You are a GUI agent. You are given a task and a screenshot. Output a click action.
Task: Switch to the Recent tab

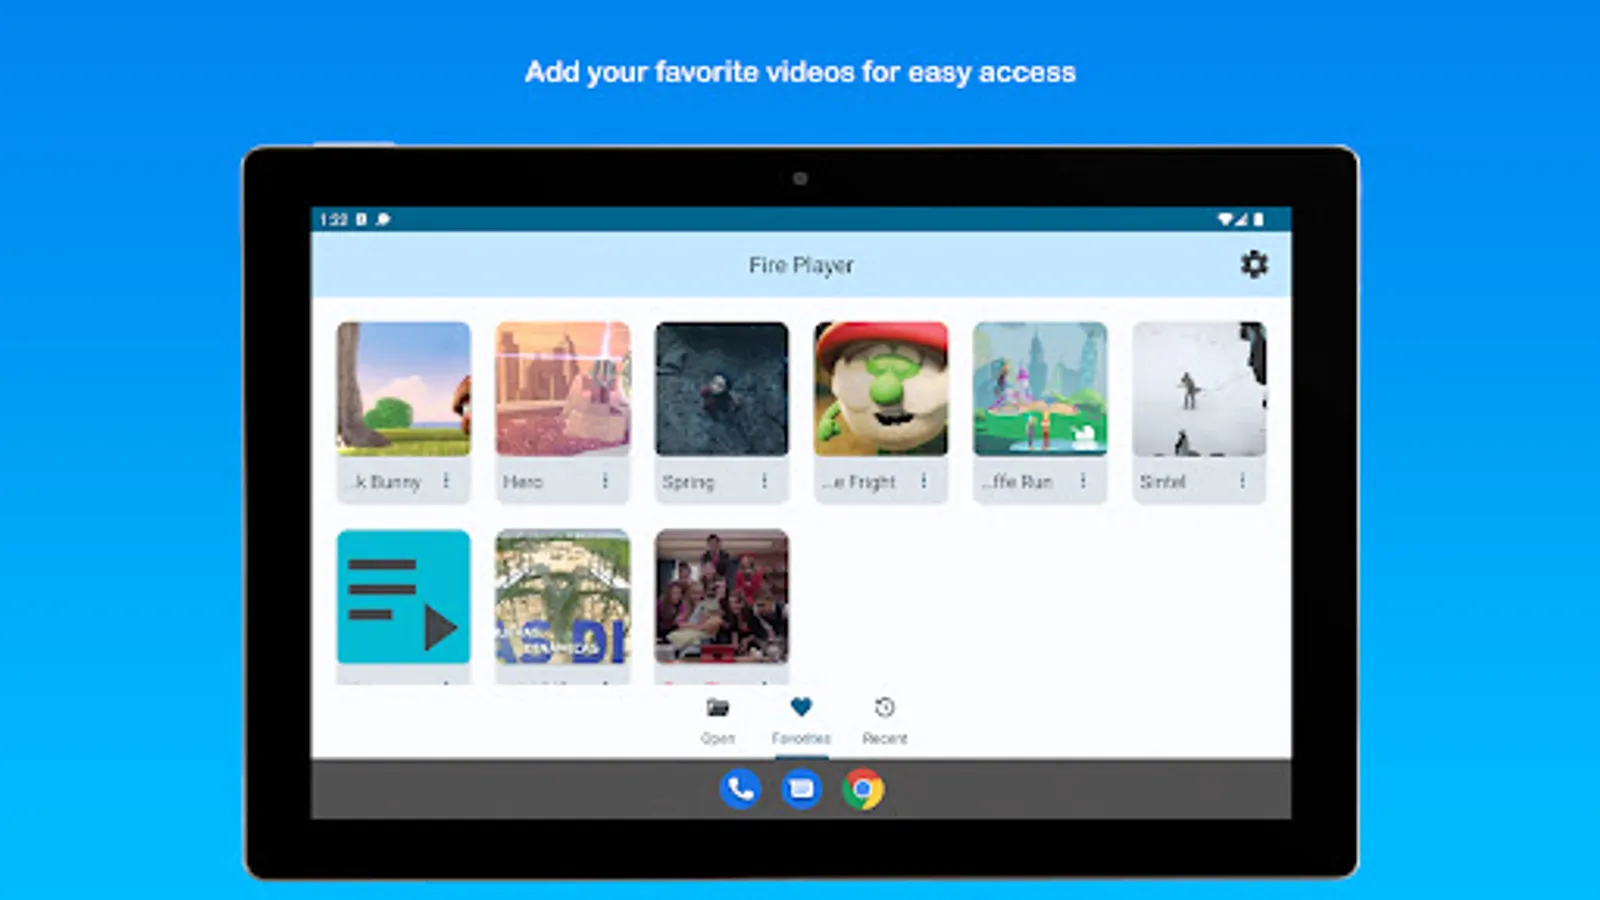coord(884,722)
